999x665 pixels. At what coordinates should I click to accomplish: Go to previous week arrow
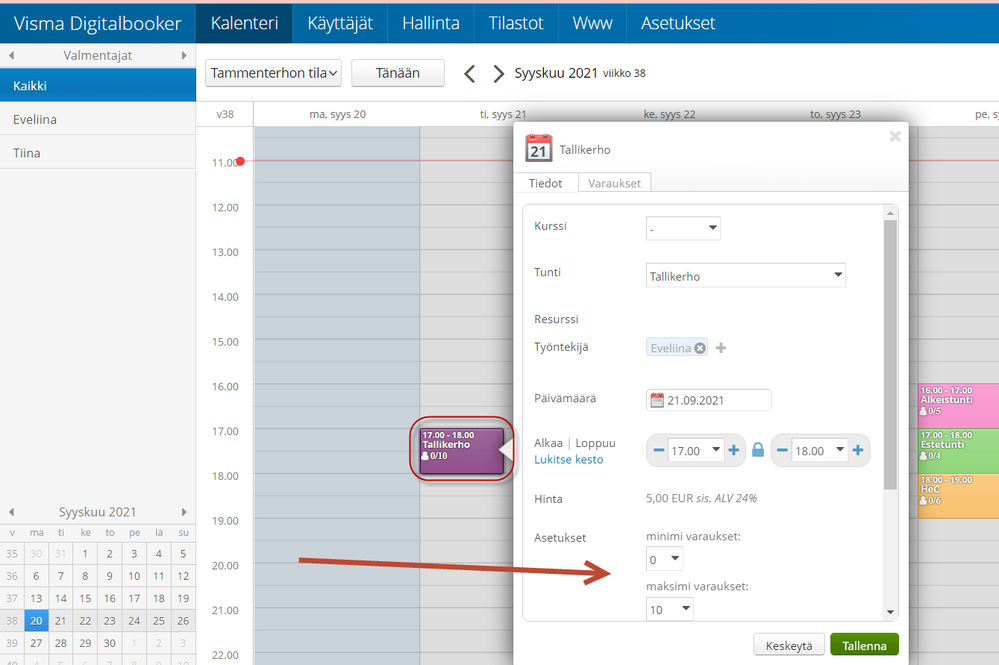pos(470,74)
